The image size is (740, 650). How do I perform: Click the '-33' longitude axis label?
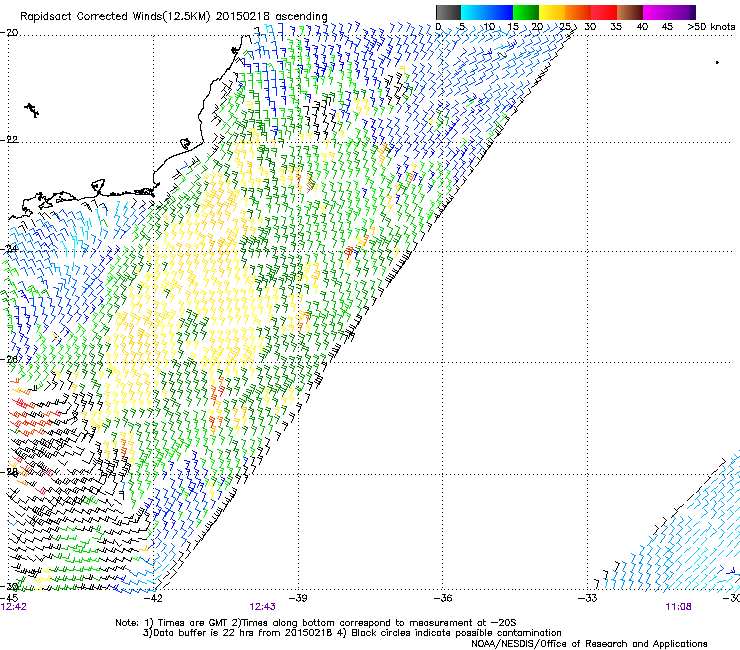pyautogui.click(x=588, y=598)
